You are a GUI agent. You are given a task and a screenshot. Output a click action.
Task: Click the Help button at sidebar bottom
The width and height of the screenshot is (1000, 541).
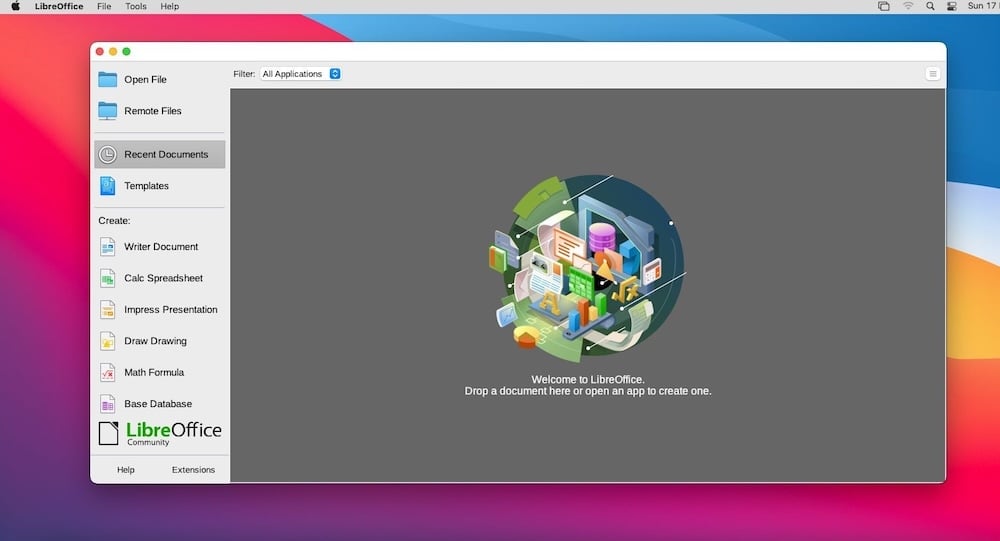126,470
